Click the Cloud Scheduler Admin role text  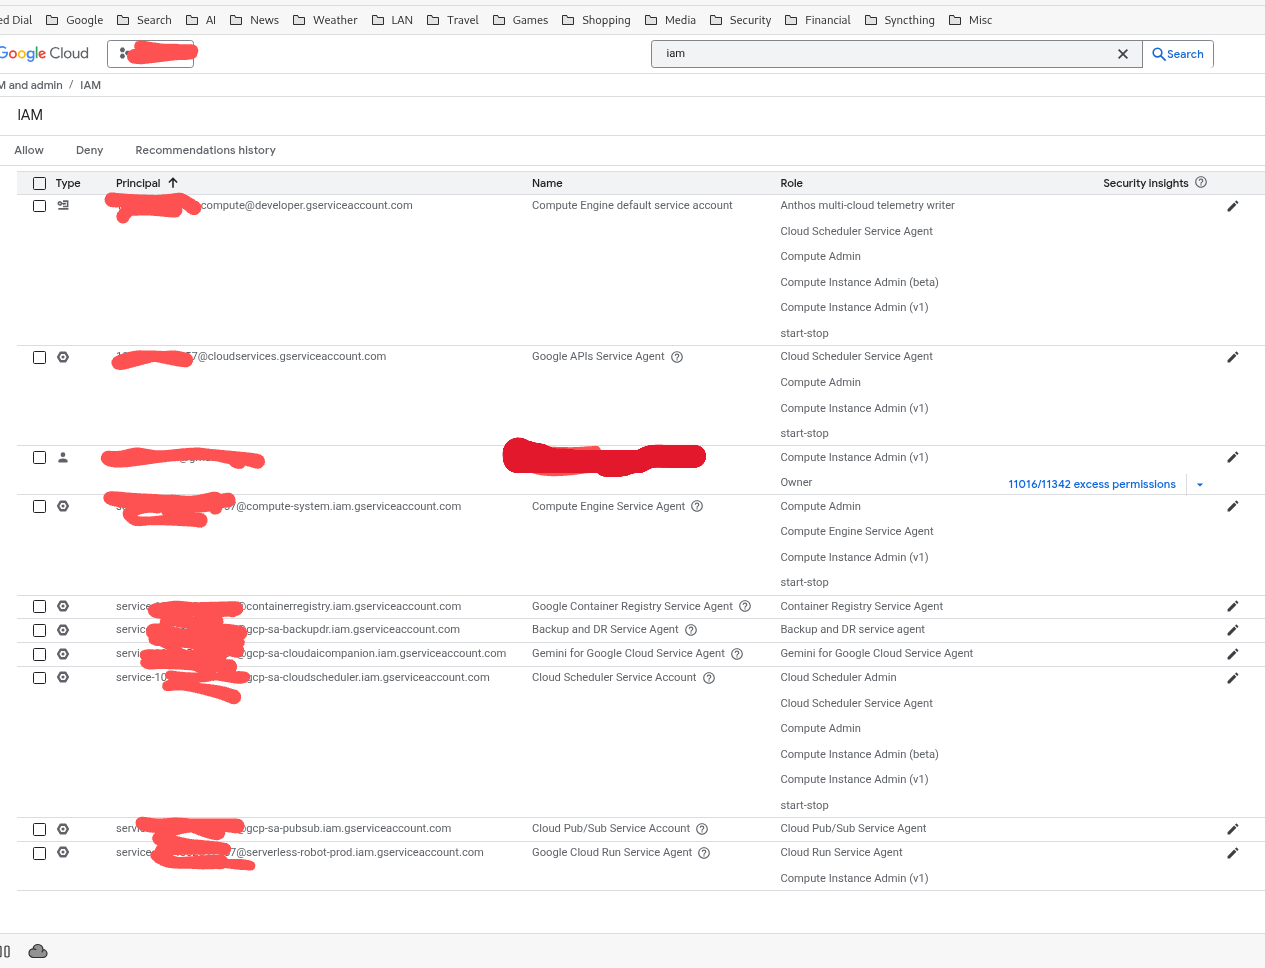point(838,677)
